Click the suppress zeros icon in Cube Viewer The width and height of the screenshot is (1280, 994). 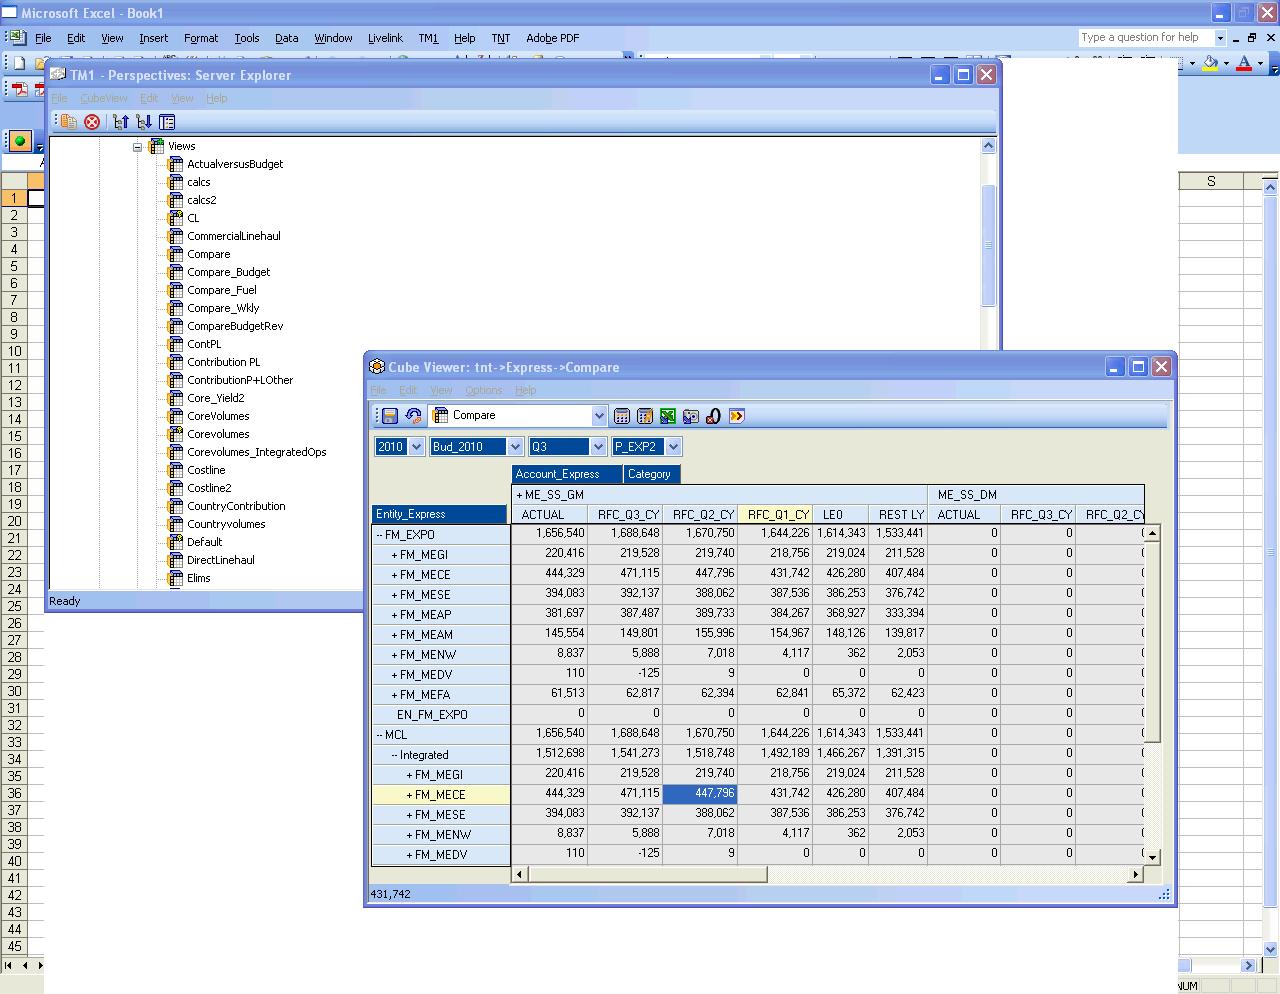click(714, 416)
